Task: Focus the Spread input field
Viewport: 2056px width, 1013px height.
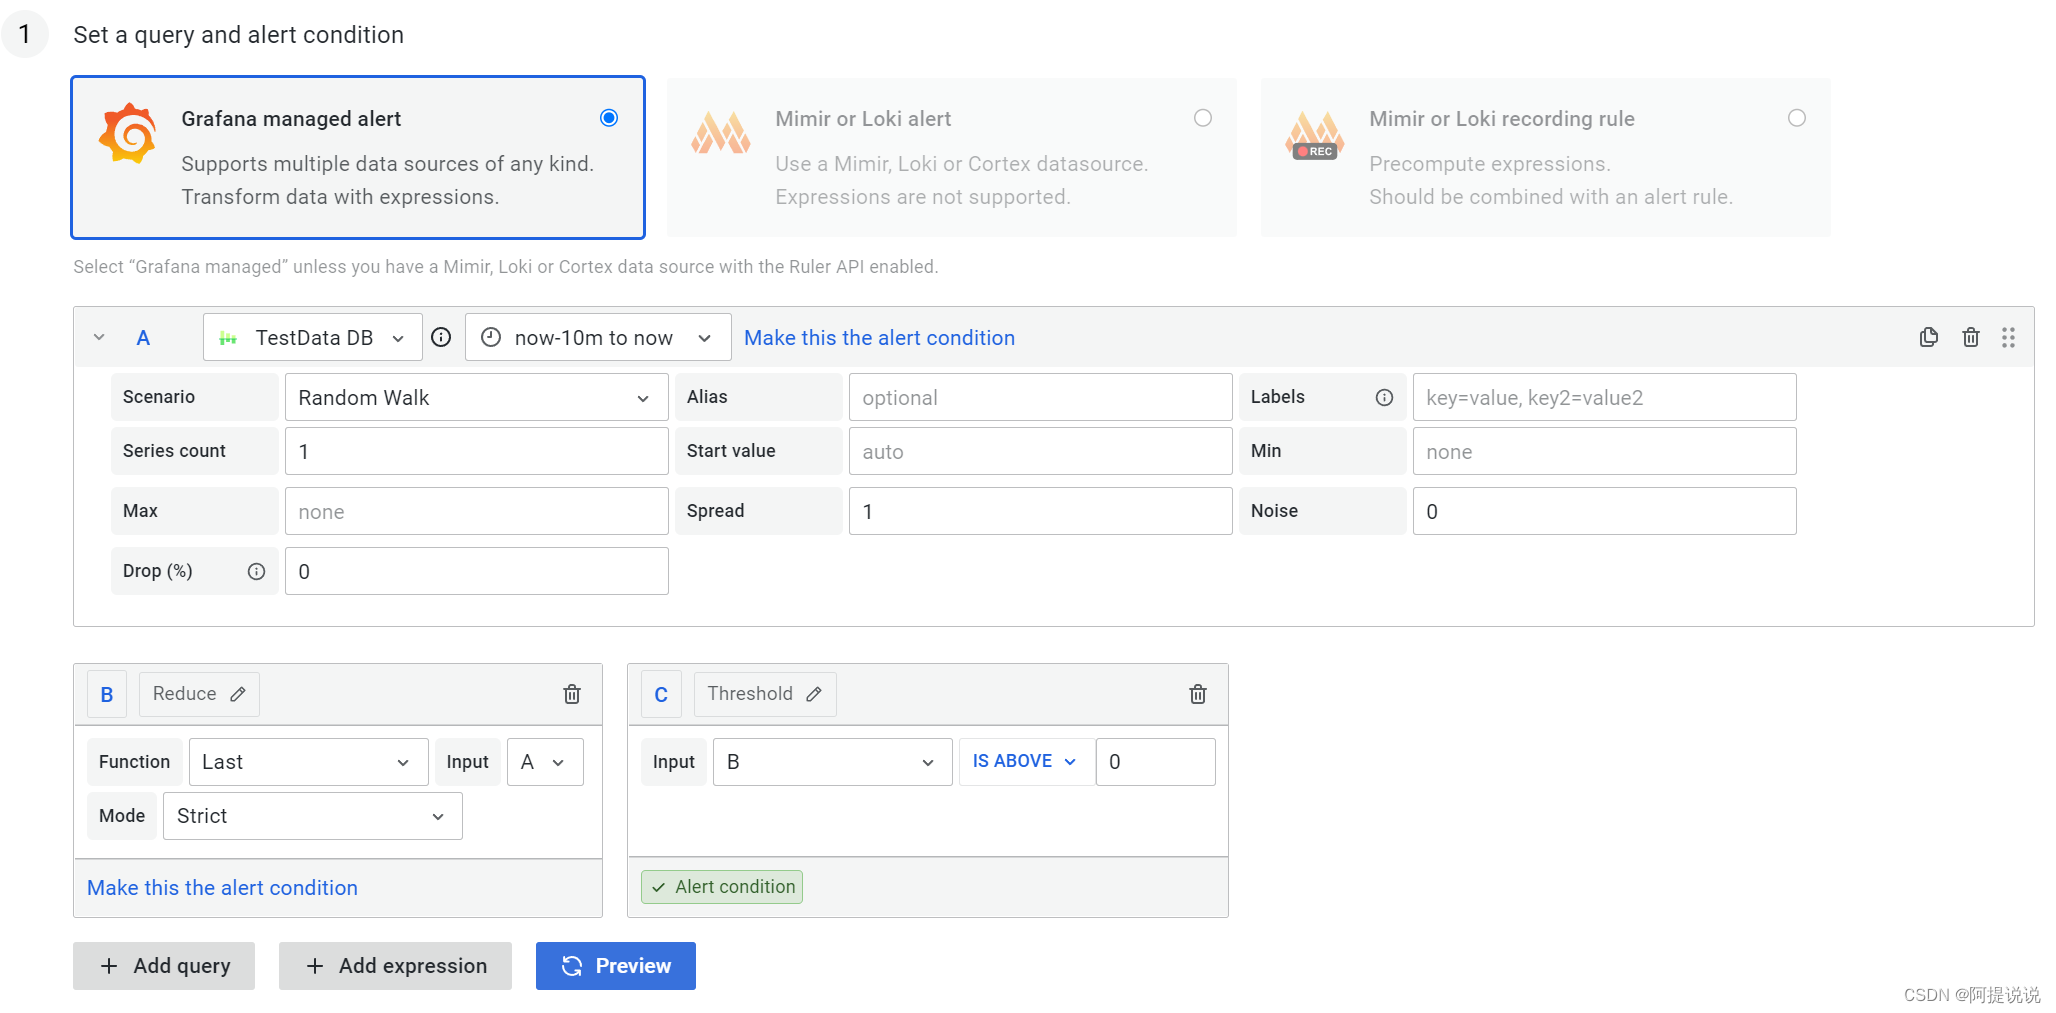Action: point(1040,511)
